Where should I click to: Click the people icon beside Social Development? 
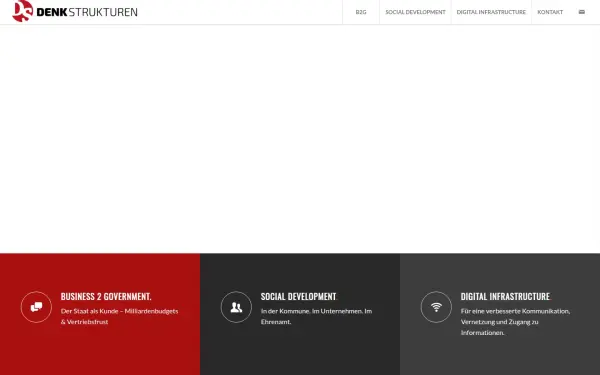pyautogui.click(x=236, y=307)
